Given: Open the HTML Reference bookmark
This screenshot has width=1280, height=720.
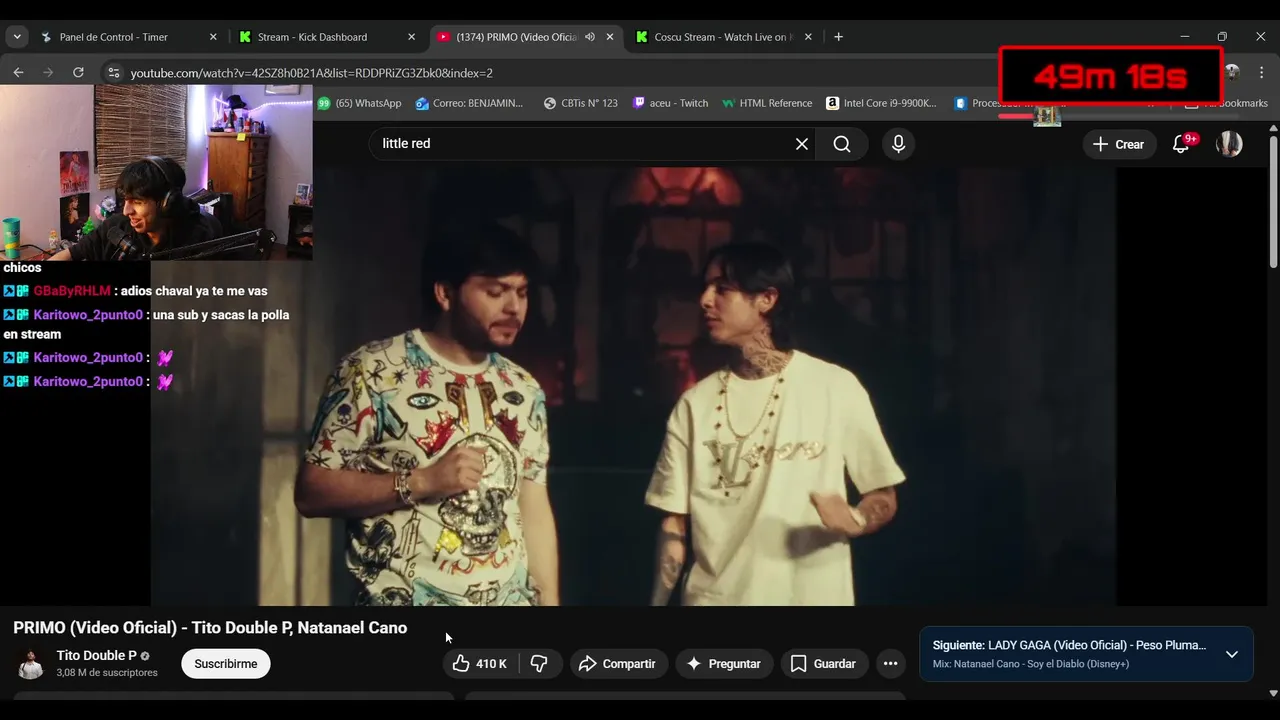Looking at the screenshot, I should 767,103.
